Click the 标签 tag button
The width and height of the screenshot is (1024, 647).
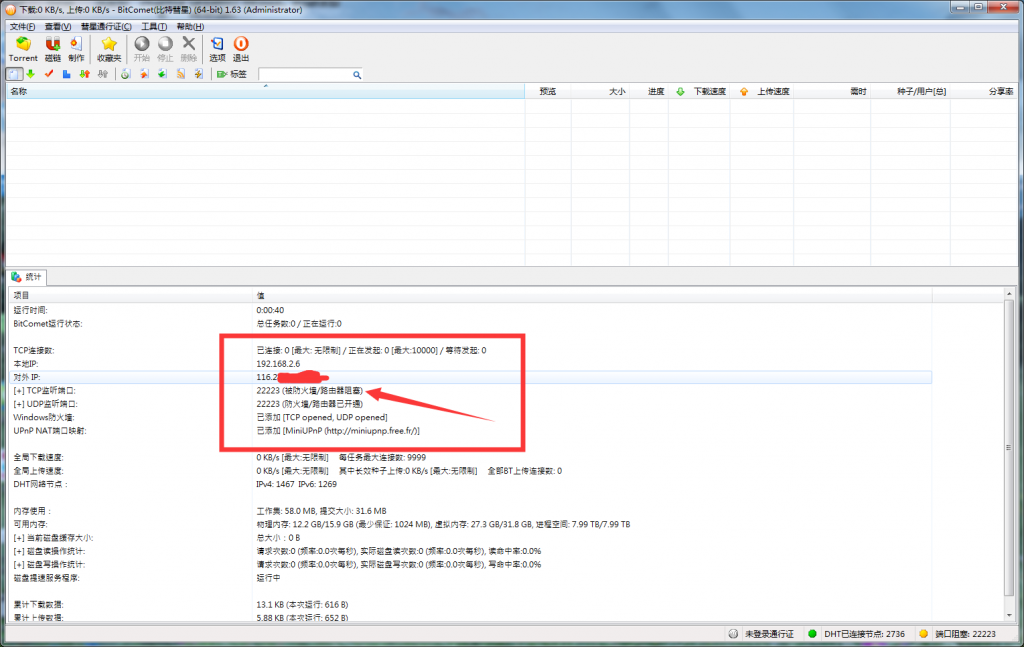pos(232,74)
